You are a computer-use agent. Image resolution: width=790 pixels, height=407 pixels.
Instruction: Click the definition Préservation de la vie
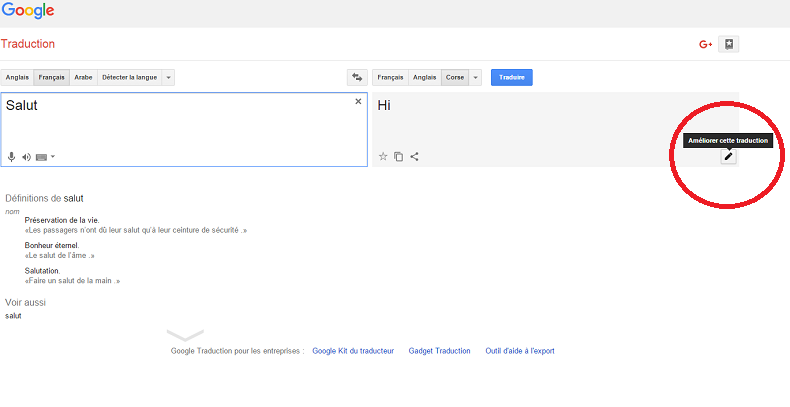pos(62,220)
